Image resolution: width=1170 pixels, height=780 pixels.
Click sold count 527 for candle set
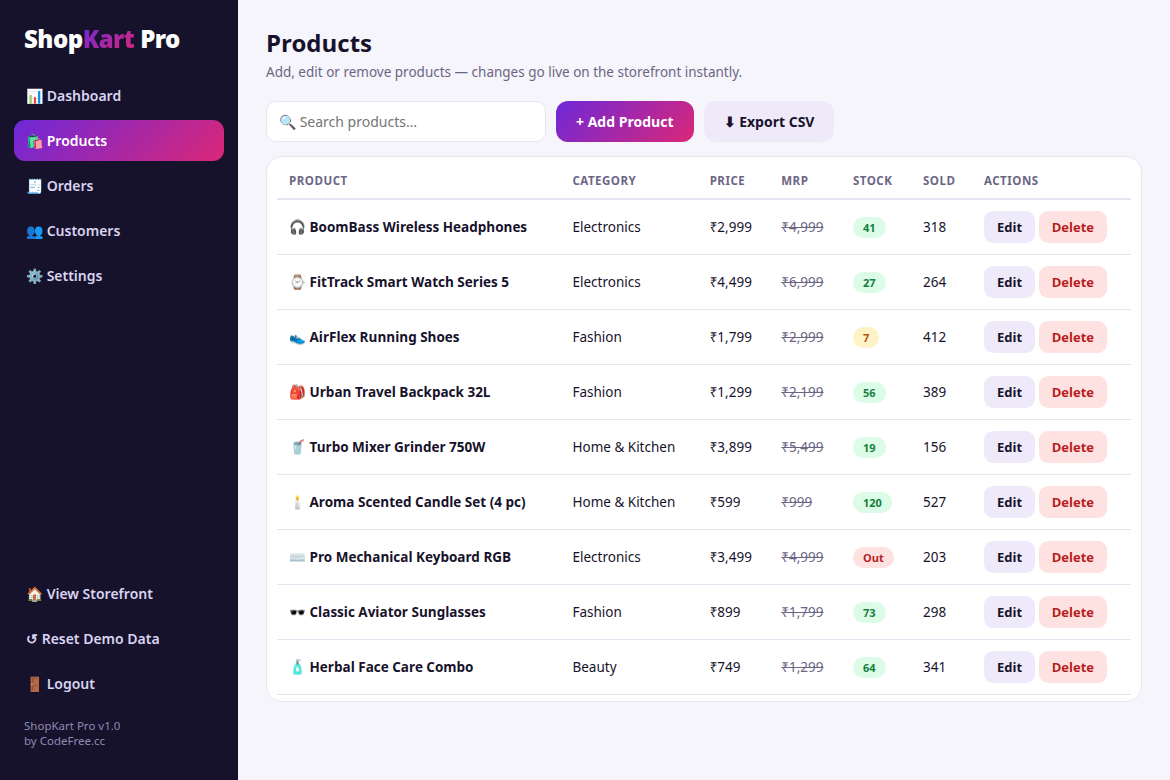click(934, 502)
